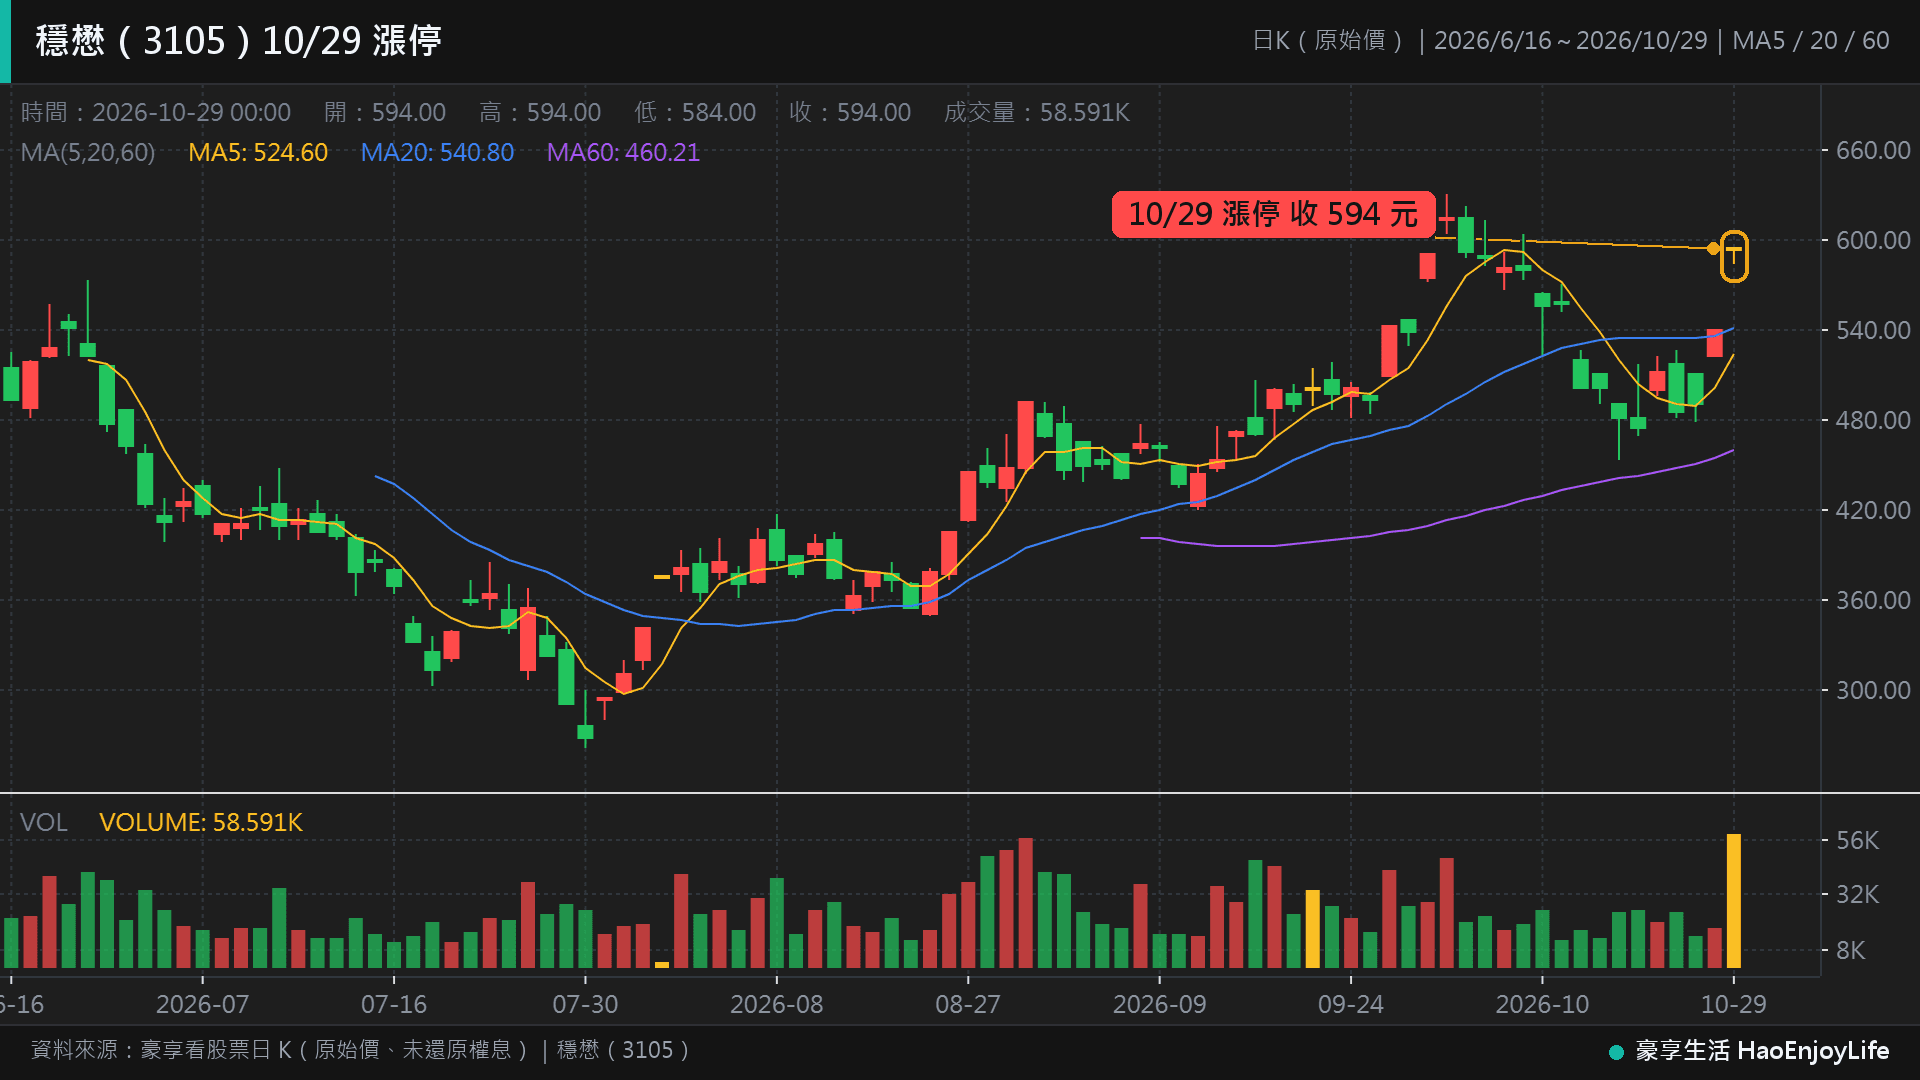This screenshot has height=1080, width=1920.
Task: Select the MA60: 460.21 legend label
Action: pos(623,152)
